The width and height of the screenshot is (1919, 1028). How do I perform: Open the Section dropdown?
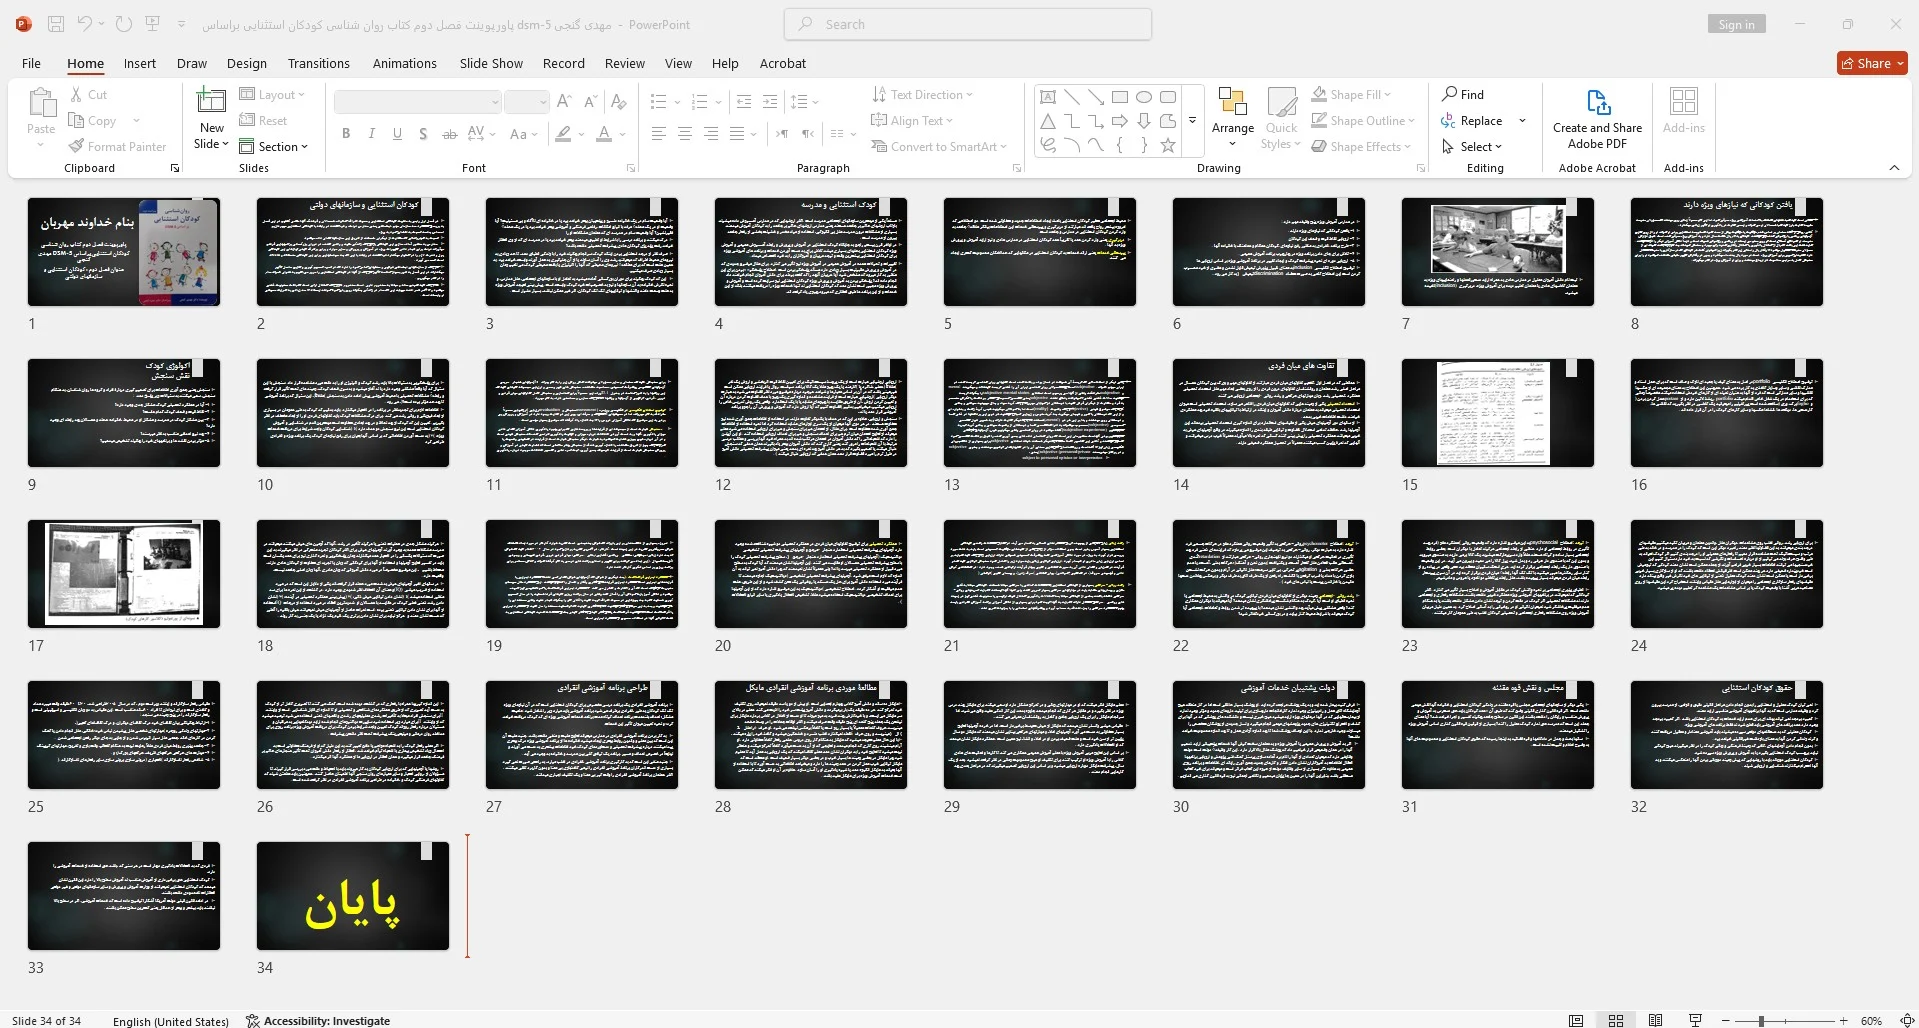coord(273,146)
